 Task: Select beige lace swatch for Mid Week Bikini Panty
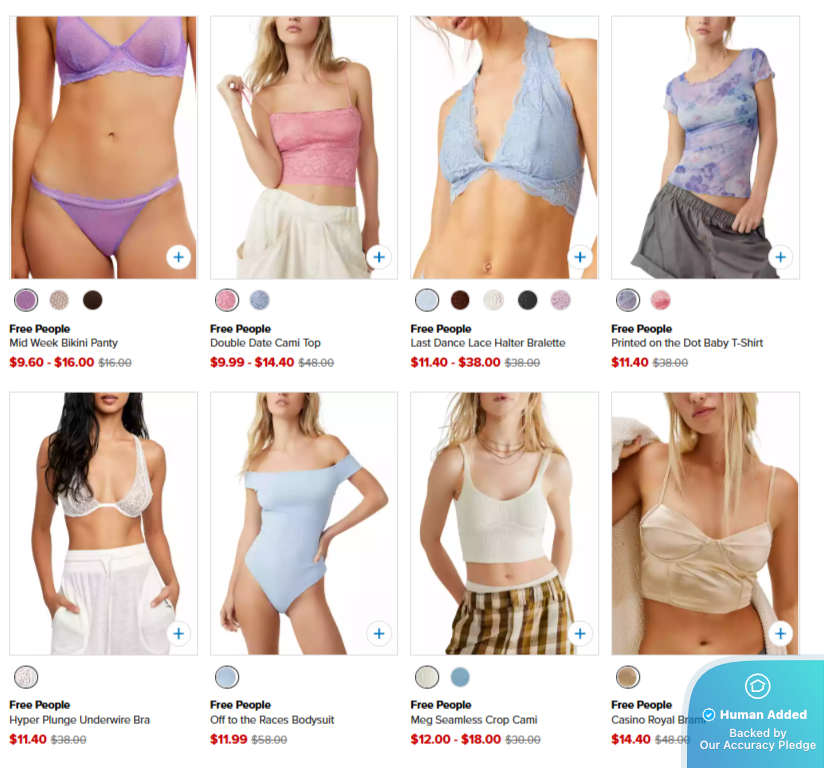pyautogui.click(x=59, y=300)
